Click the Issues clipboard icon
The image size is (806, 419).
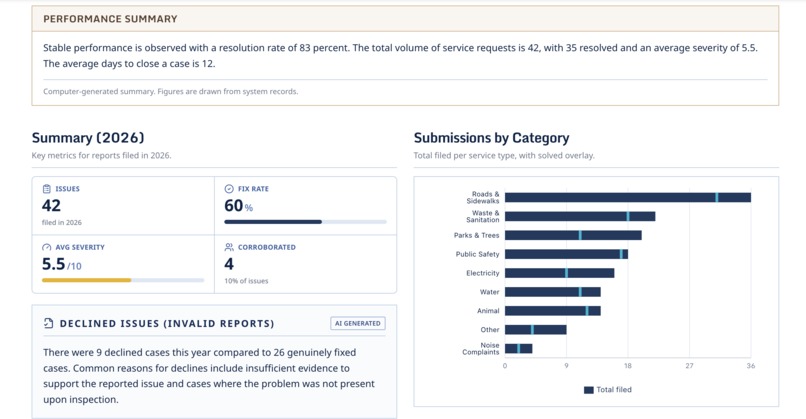pos(47,189)
